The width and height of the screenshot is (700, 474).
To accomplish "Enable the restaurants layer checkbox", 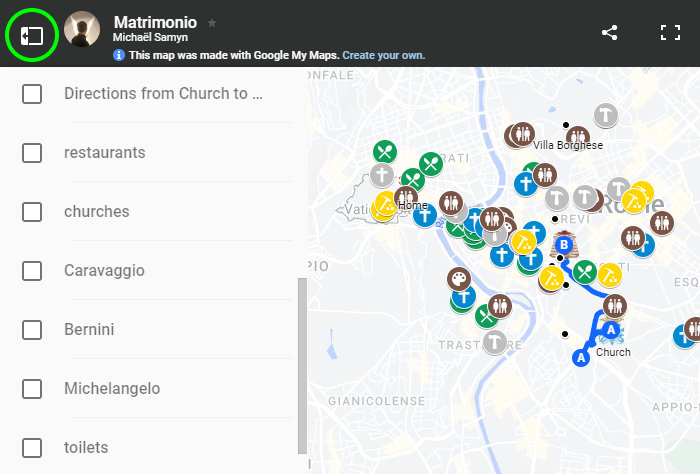I will (x=32, y=153).
